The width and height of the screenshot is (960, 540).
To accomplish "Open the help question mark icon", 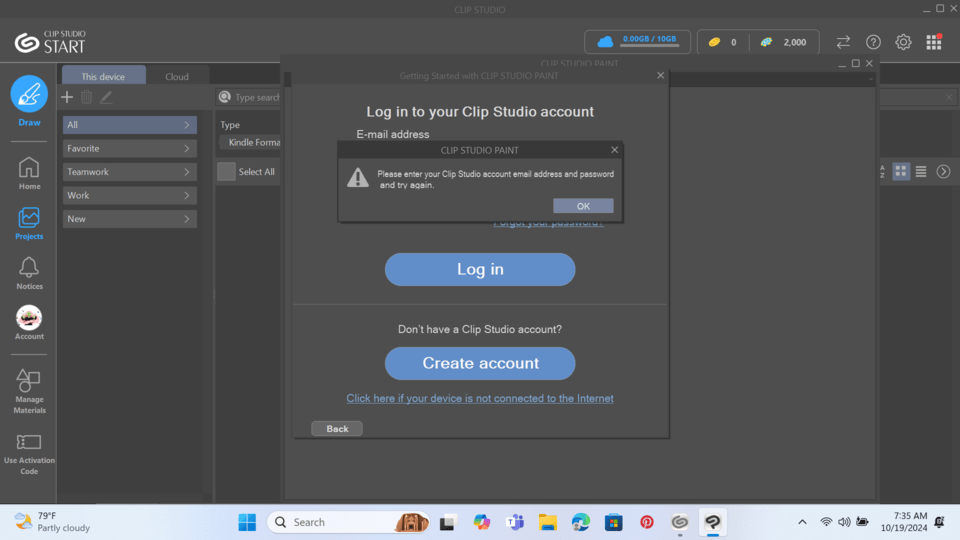I will 873,42.
